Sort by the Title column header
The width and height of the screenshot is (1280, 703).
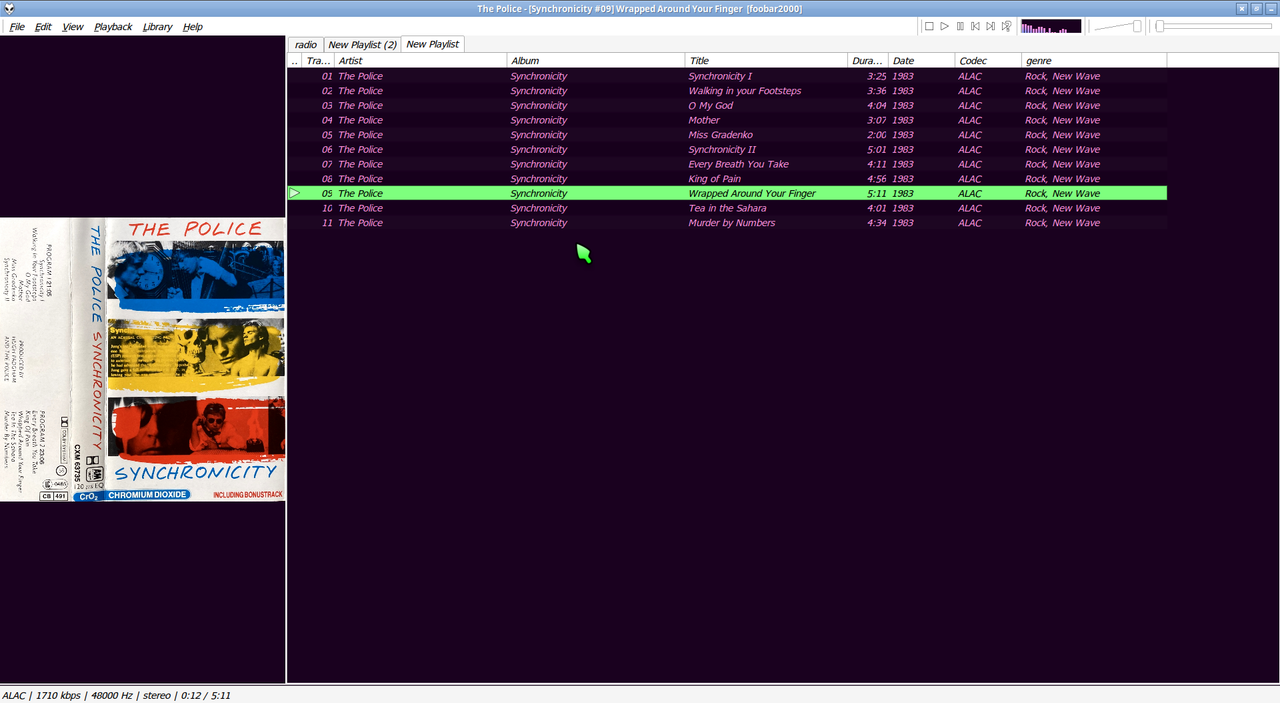766,61
